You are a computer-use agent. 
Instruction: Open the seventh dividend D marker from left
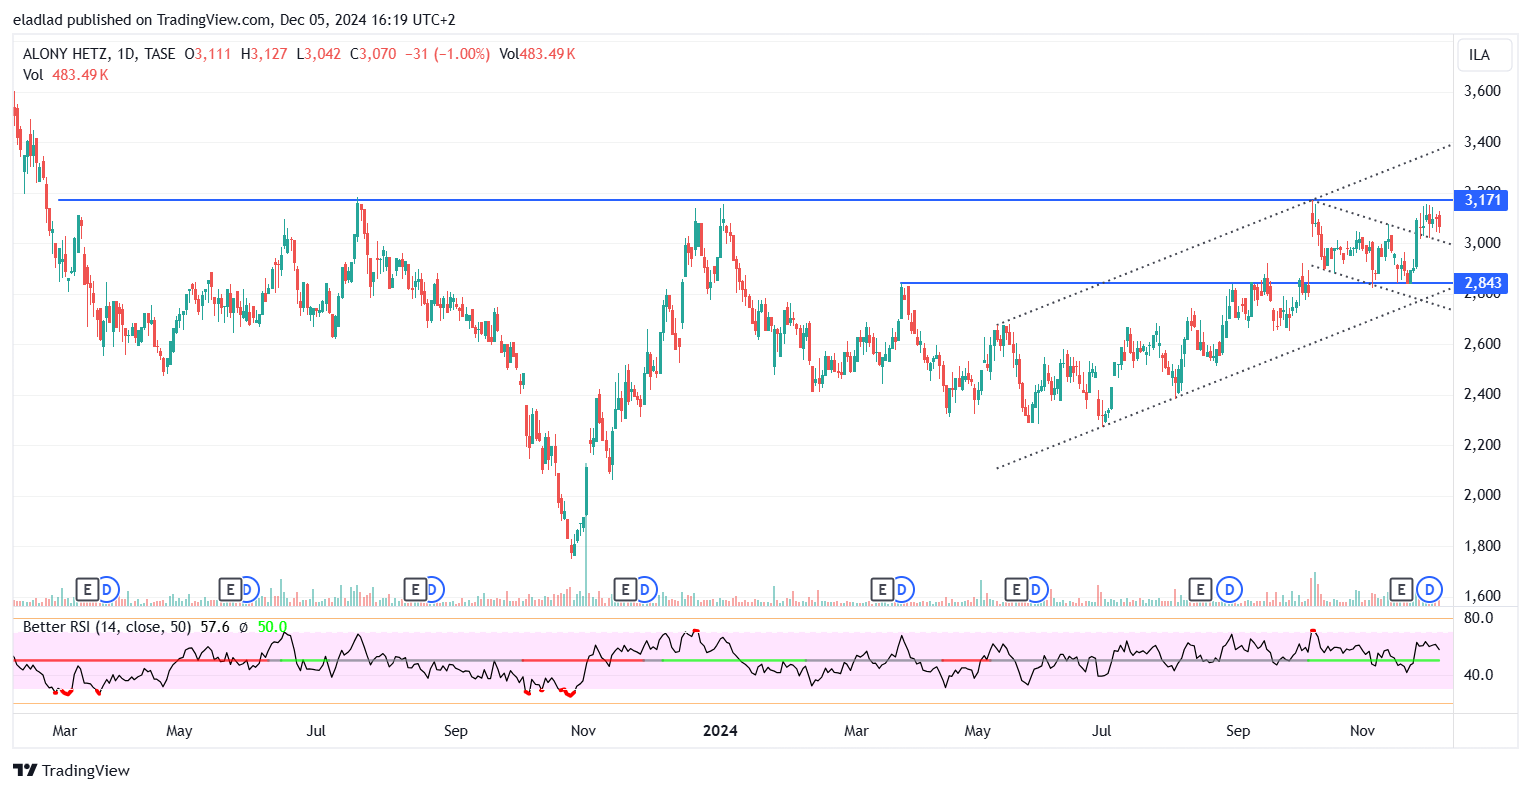point(1229,590)
